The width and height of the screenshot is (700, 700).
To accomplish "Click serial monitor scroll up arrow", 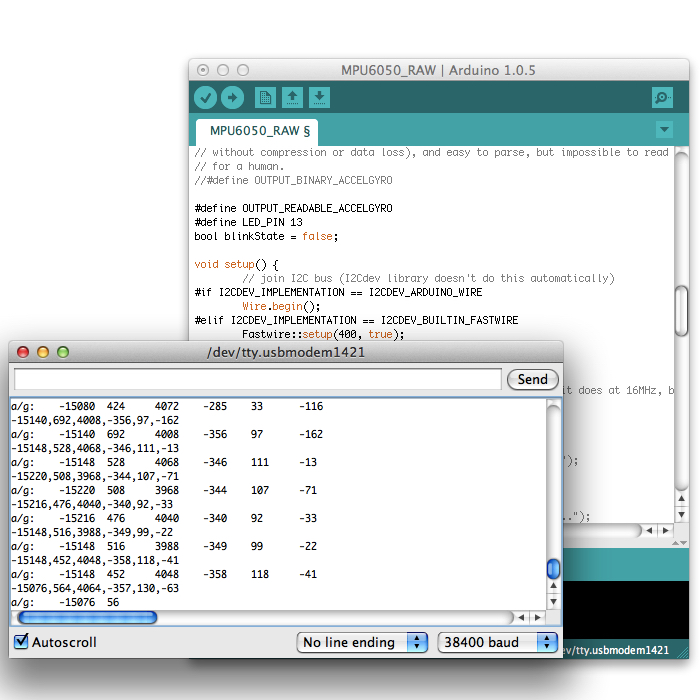I will coord(553,585).
